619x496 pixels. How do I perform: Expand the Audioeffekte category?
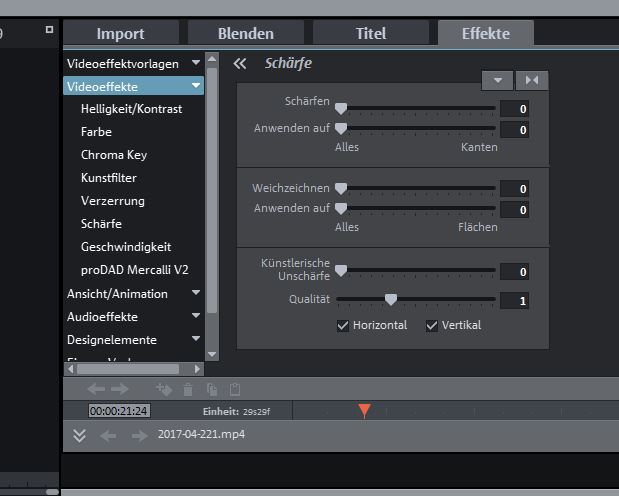(196, 317)
